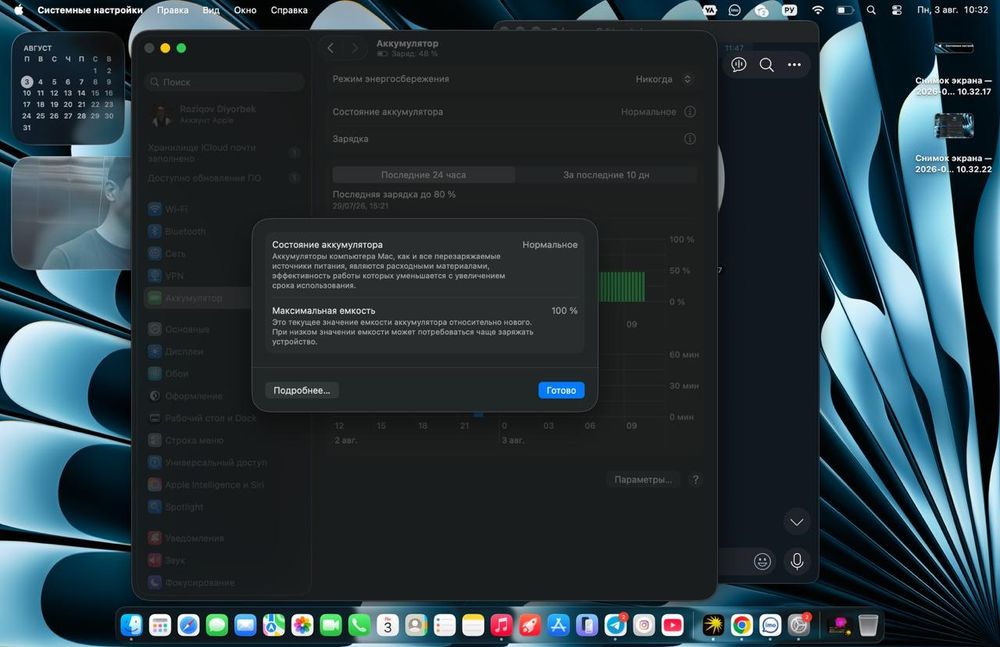Open Finder from the Dock
This screenshot has width=1000, height=647.
coord(132,625)
